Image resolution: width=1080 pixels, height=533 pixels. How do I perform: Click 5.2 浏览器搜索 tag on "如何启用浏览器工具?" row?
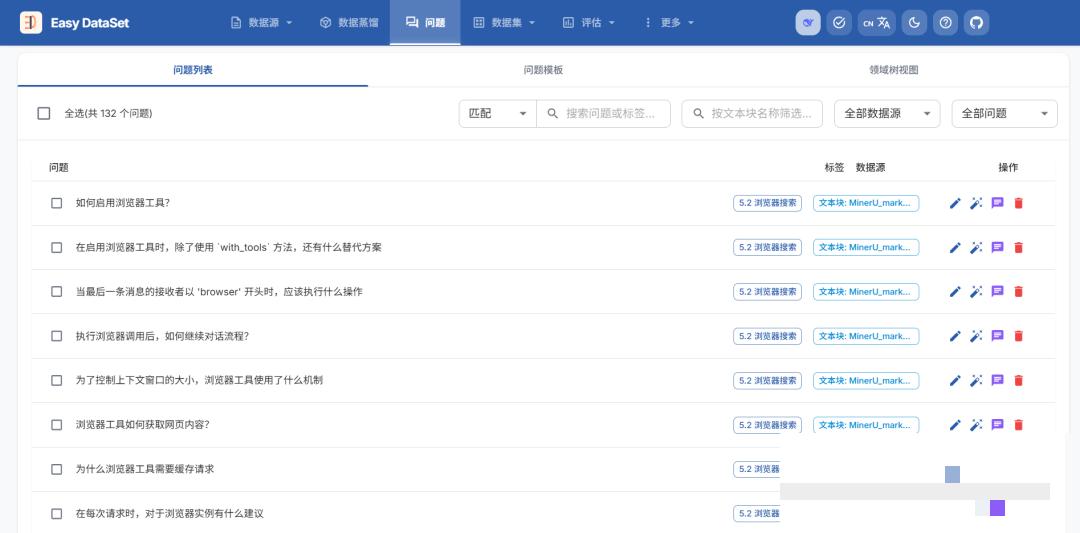click(x=767, y=203)
